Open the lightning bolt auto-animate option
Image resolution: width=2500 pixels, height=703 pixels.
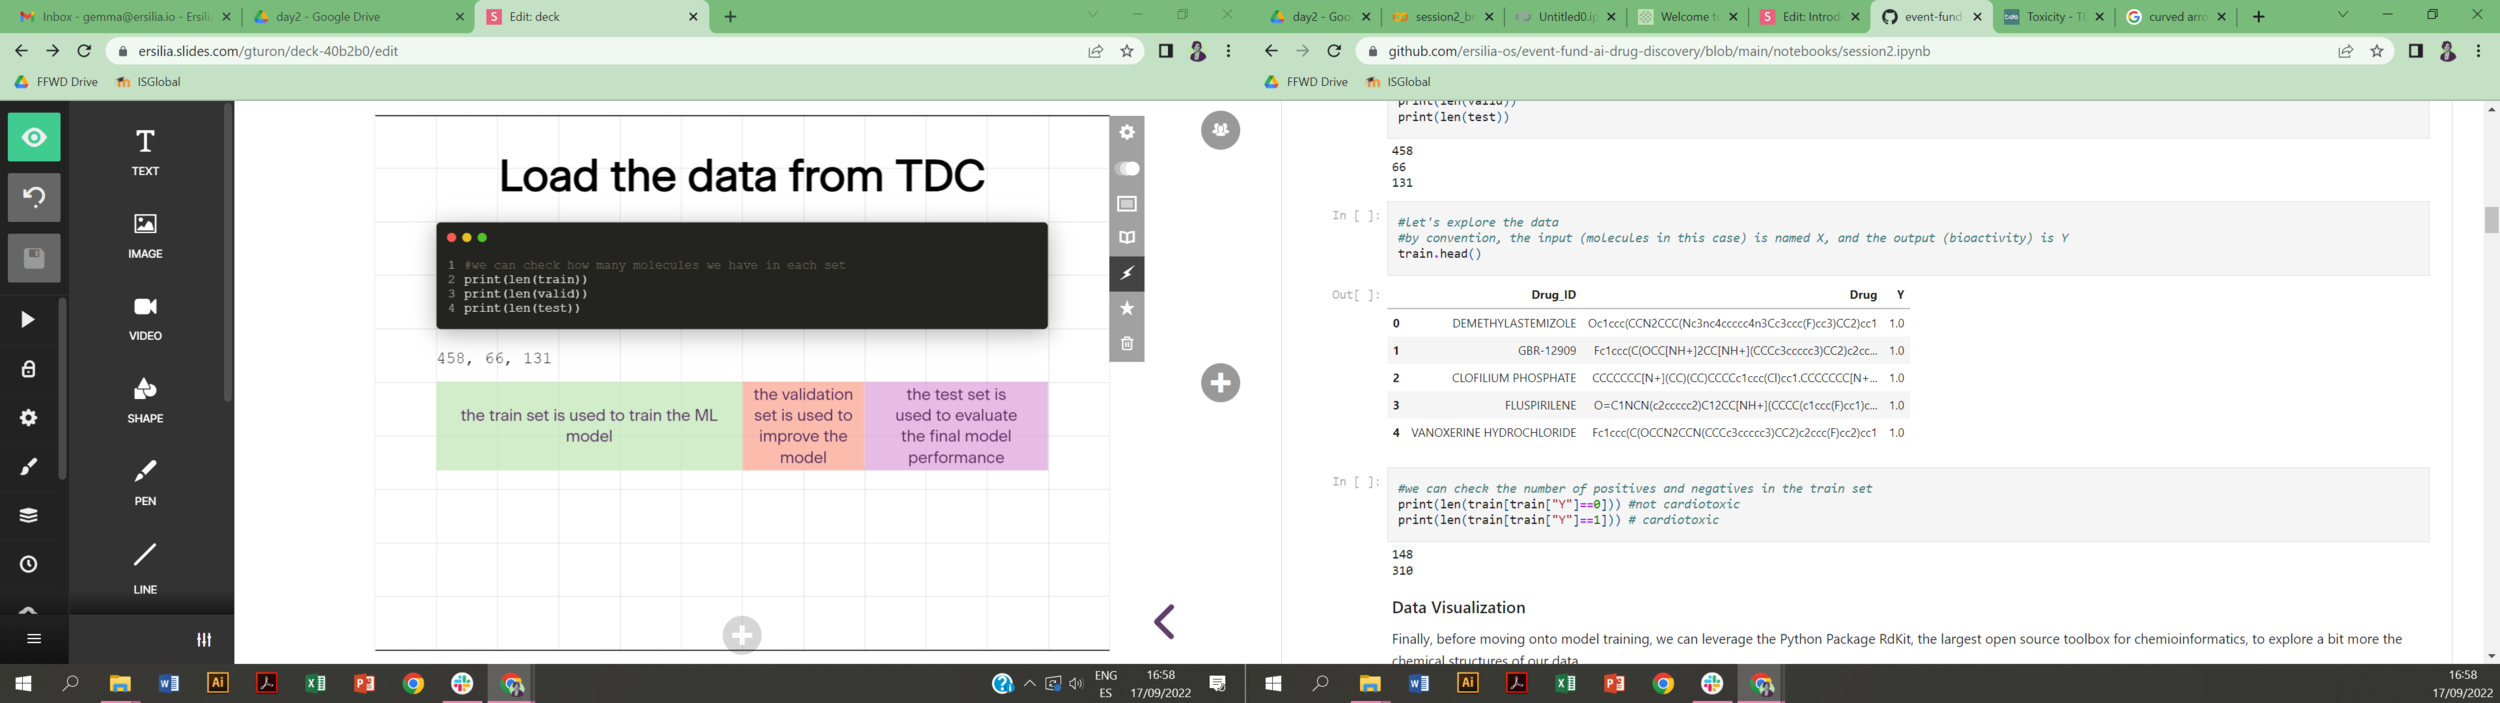tap(1127, 273)
